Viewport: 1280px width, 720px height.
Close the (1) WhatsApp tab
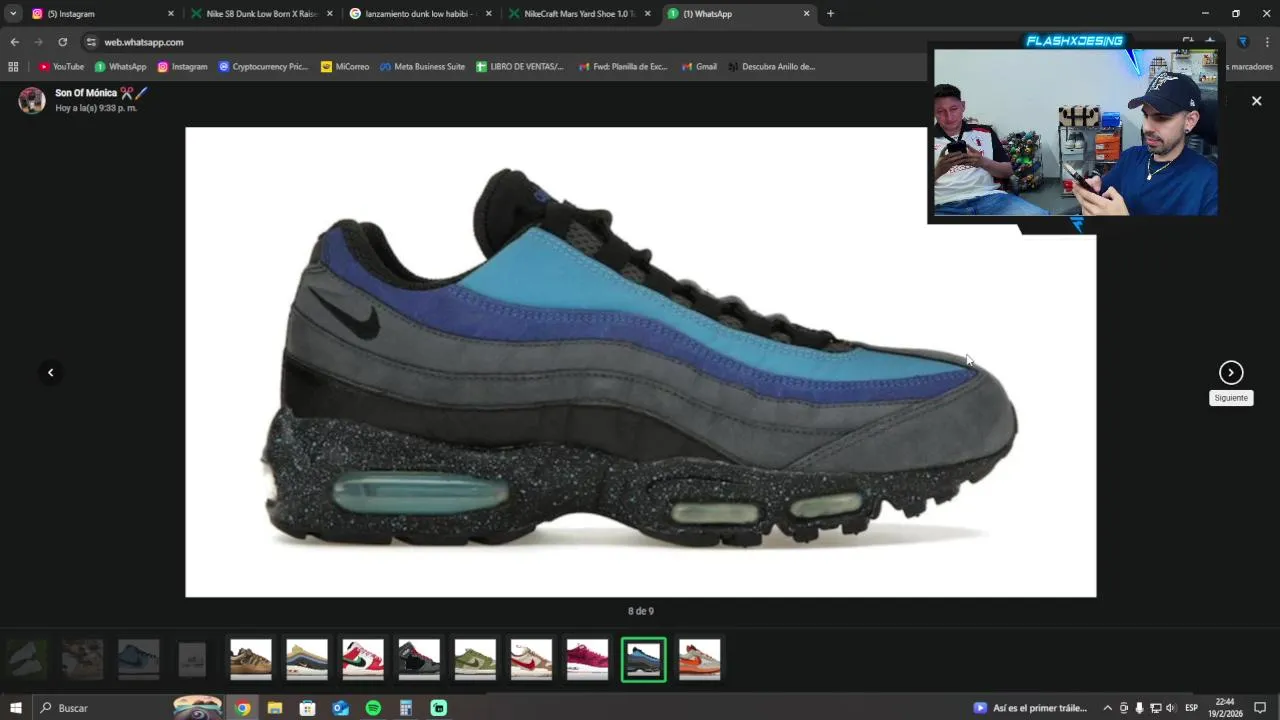pos(806,14)
